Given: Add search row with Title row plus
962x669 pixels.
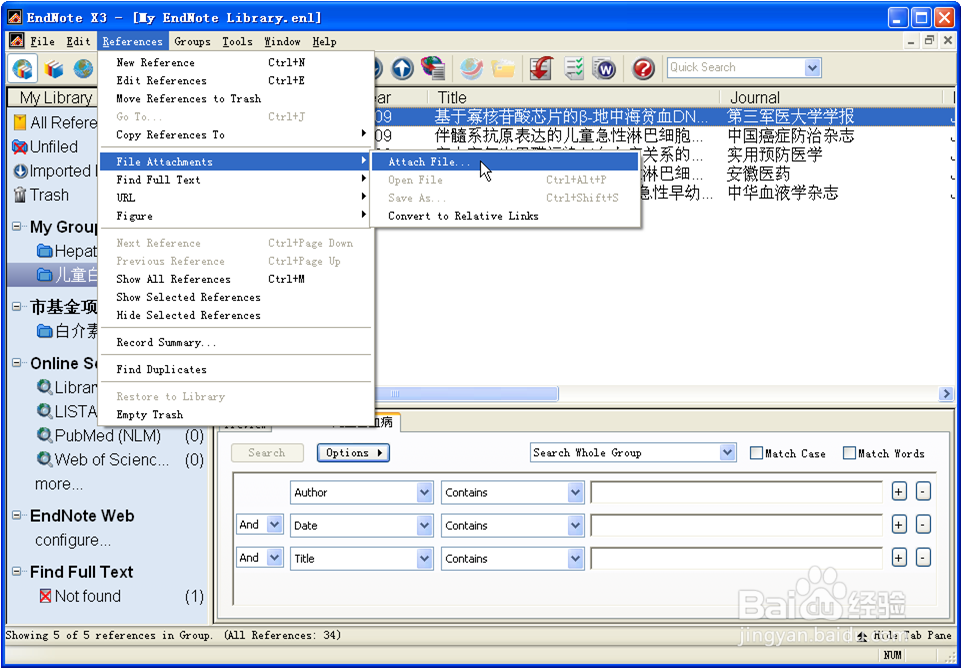Looking at the screenshot, I should point(899,558).
